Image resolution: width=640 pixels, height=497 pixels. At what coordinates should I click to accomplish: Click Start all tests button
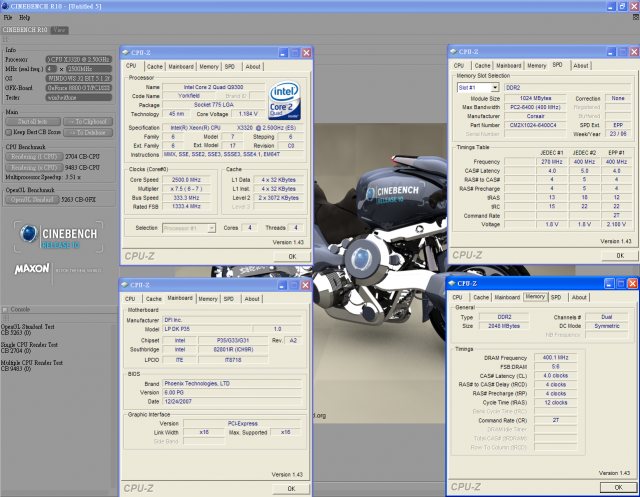pyautogui.click(x=33, y=122)
